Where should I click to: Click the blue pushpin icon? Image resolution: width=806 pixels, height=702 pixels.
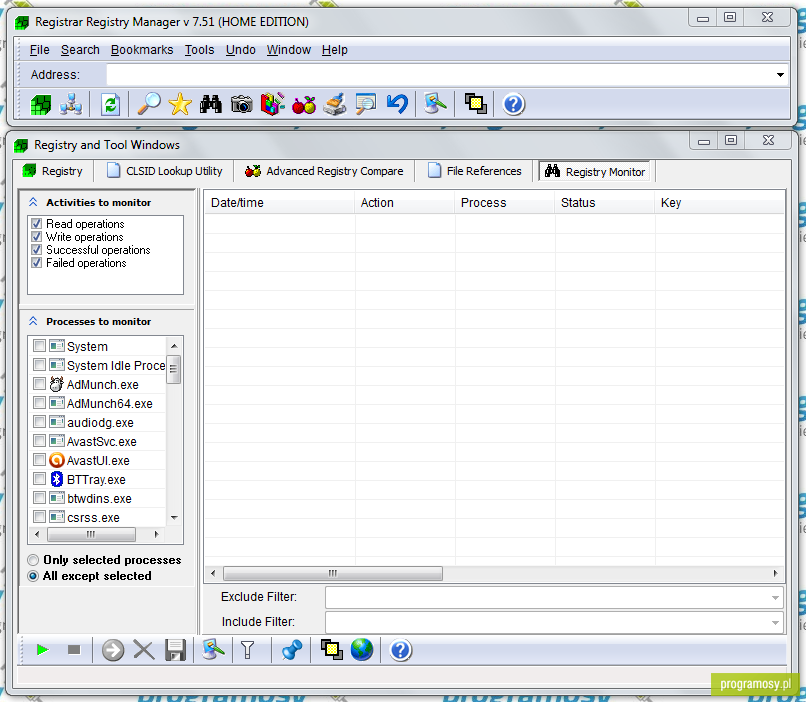click(x=291, y=650)
